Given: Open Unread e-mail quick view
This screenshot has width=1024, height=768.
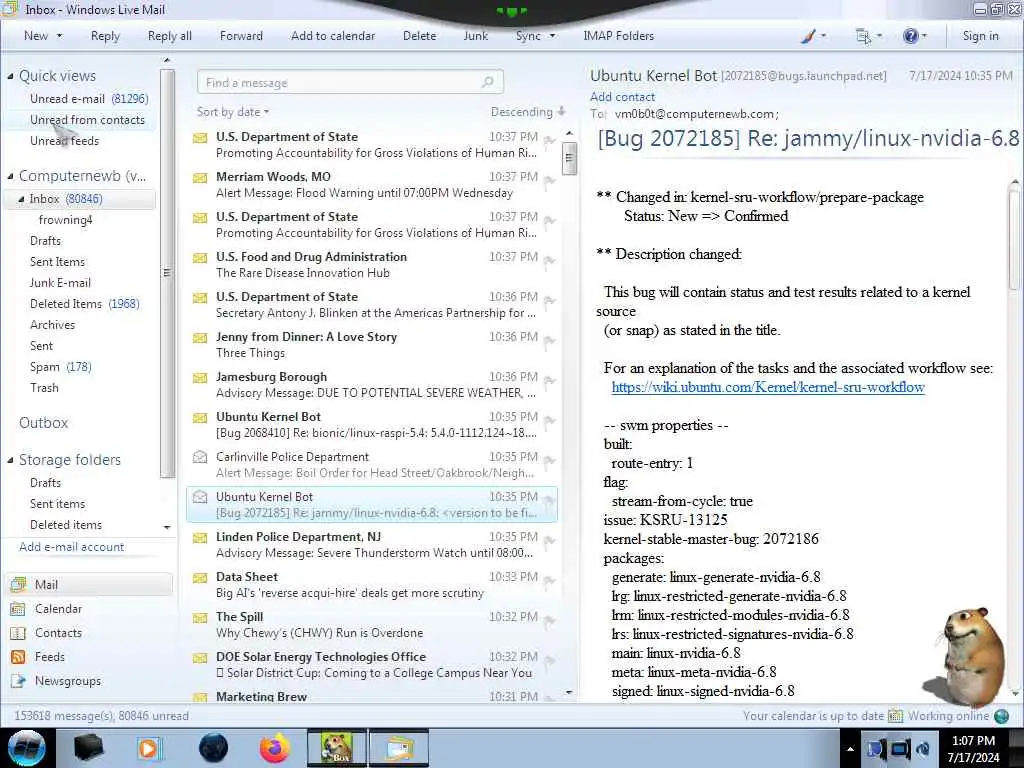Looking at the screenshot, I should click(89, 99).
